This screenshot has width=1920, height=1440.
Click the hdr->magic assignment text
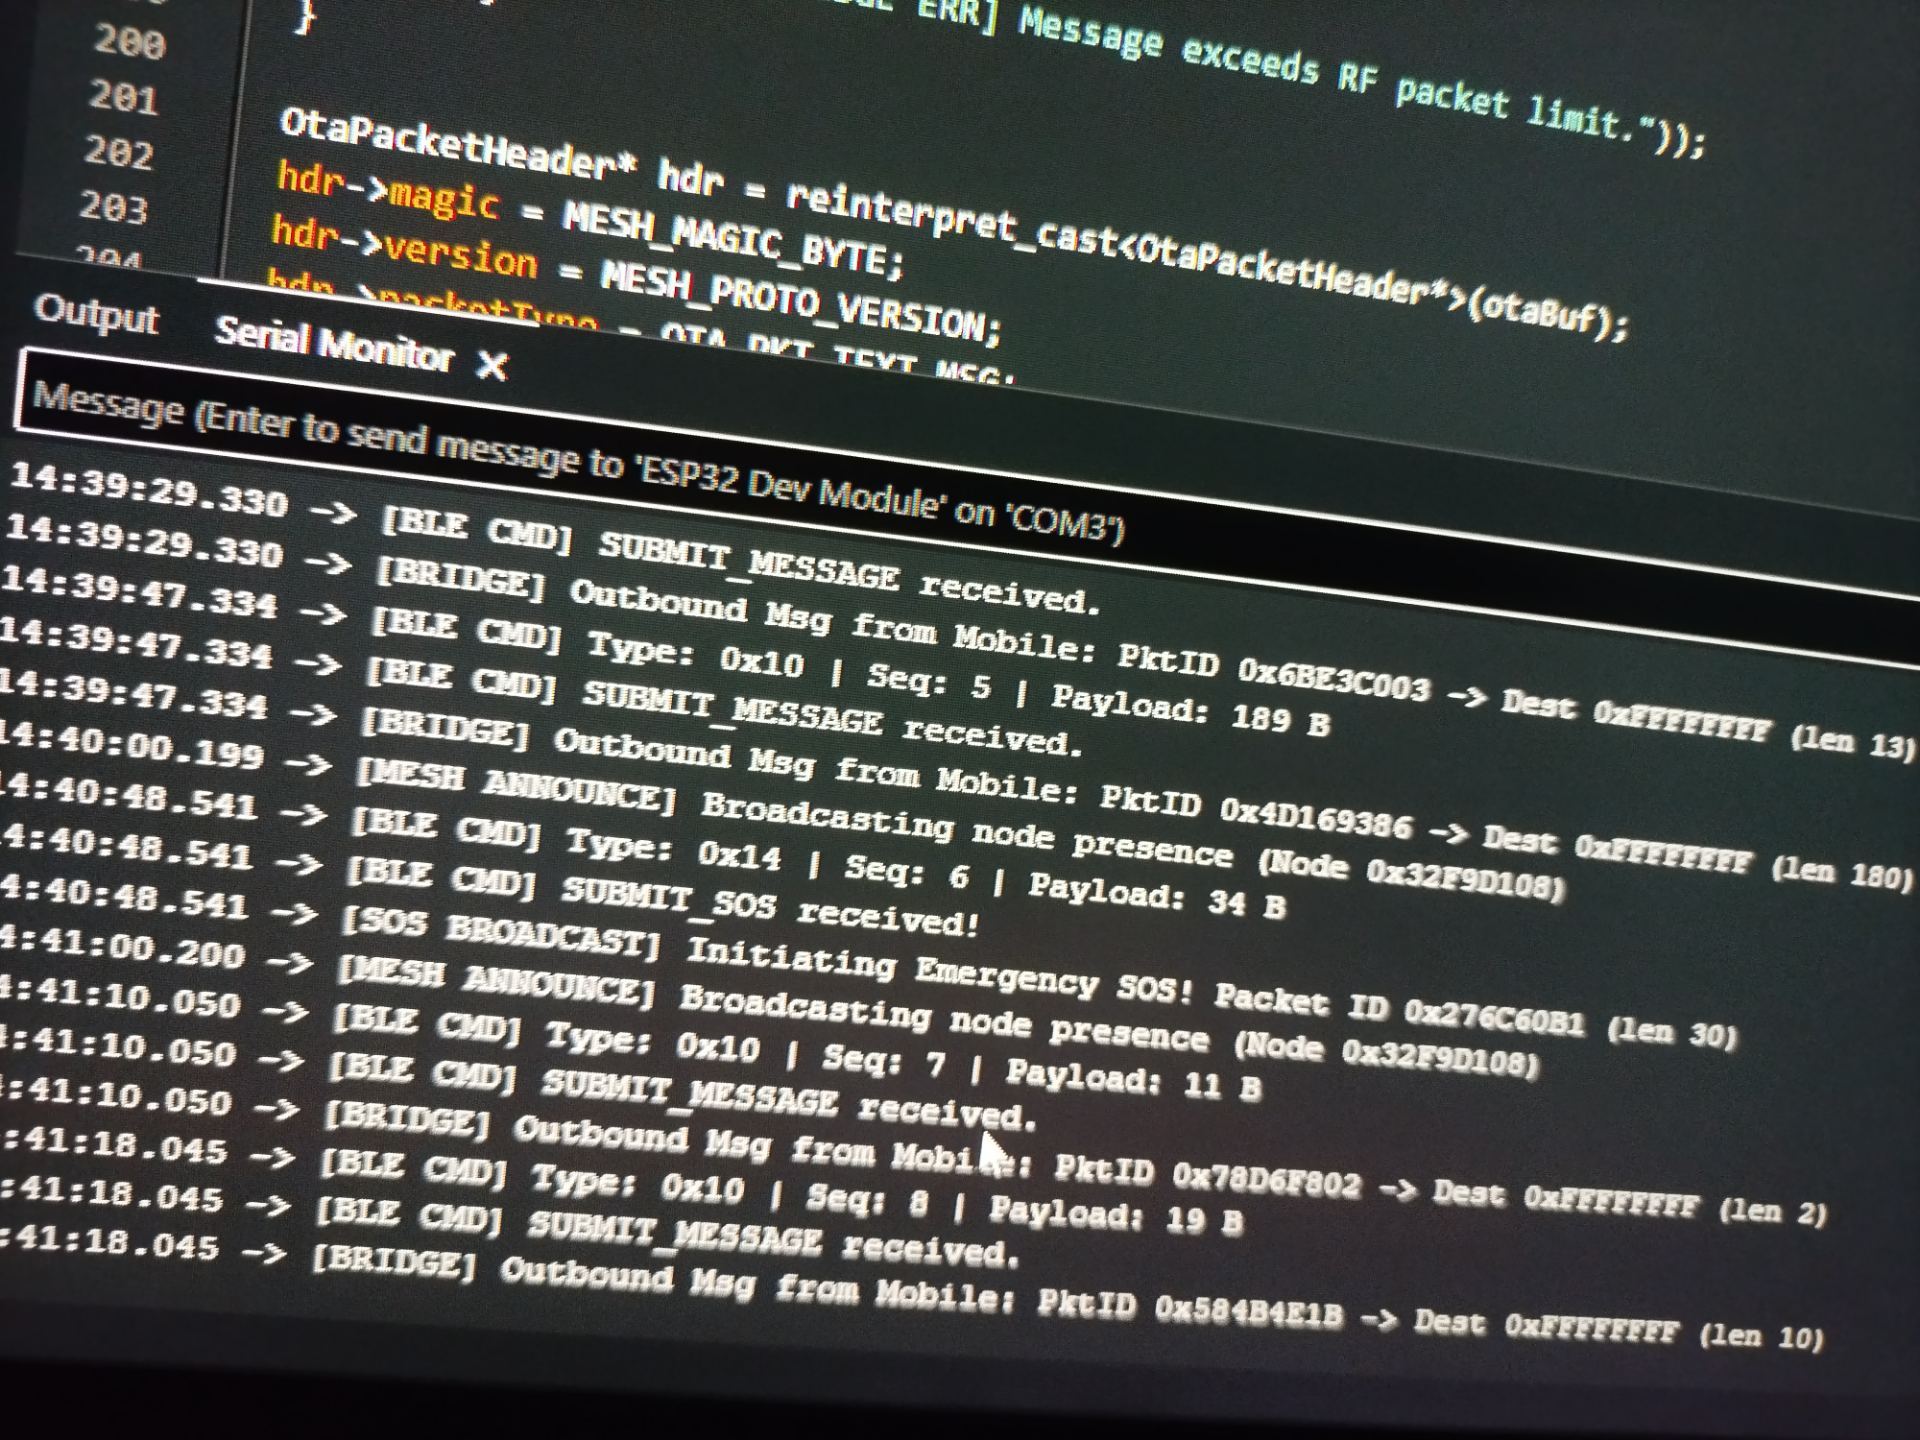tap(388, 191)
